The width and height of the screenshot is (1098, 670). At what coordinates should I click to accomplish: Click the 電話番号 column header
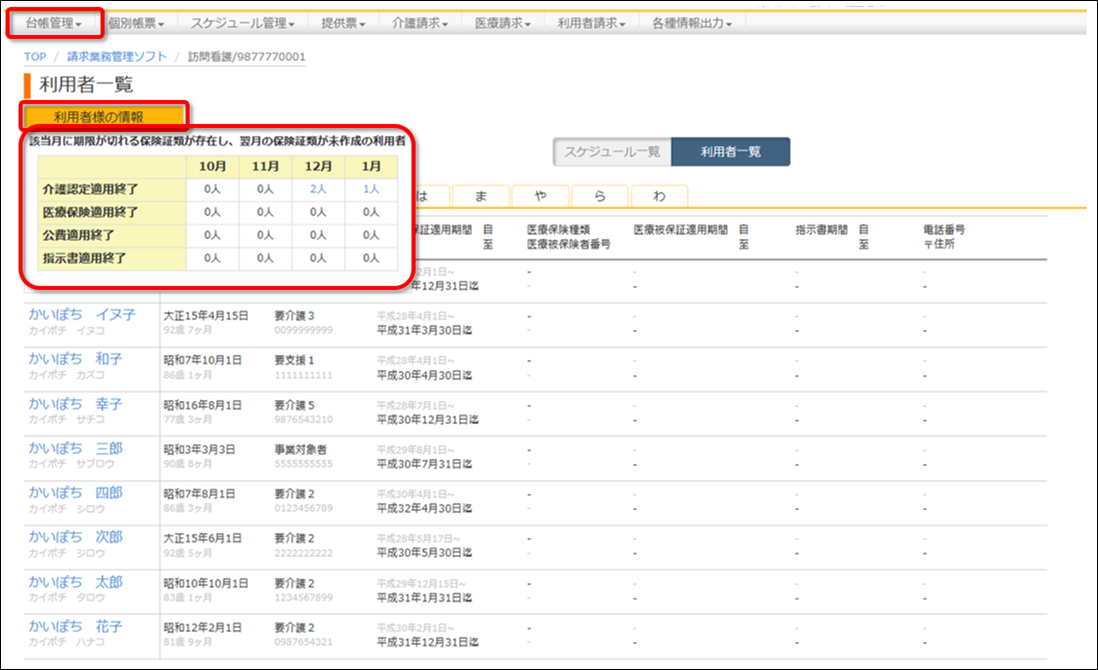944,230
